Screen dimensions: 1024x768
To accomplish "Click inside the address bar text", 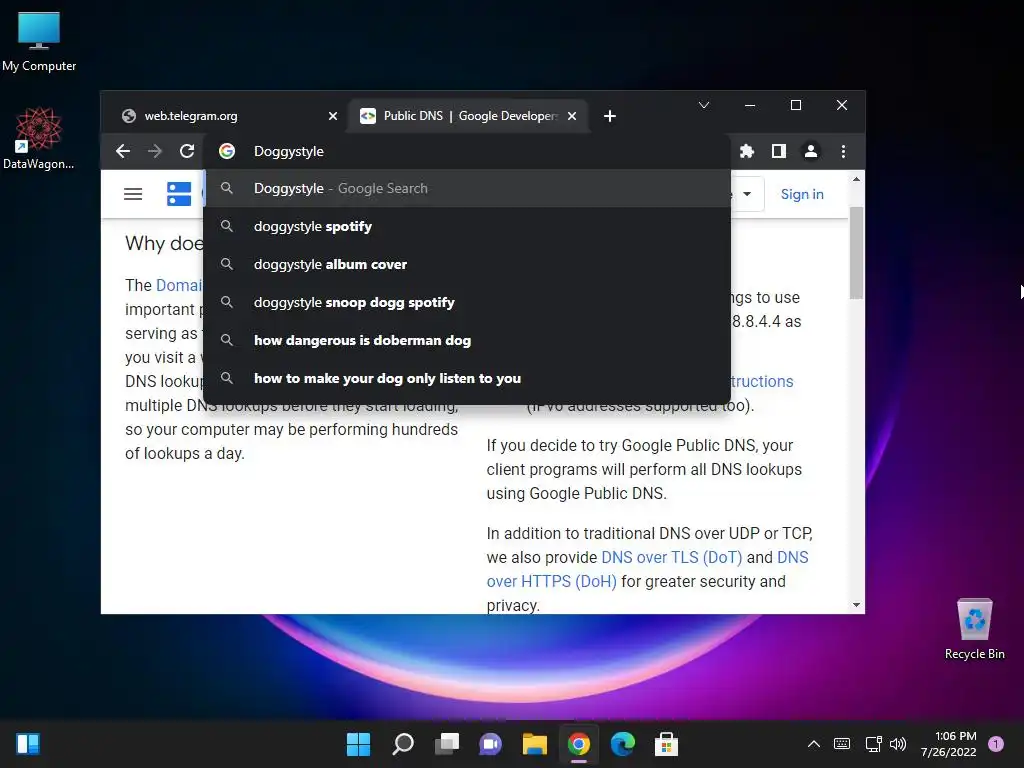I will coord(289,152).
